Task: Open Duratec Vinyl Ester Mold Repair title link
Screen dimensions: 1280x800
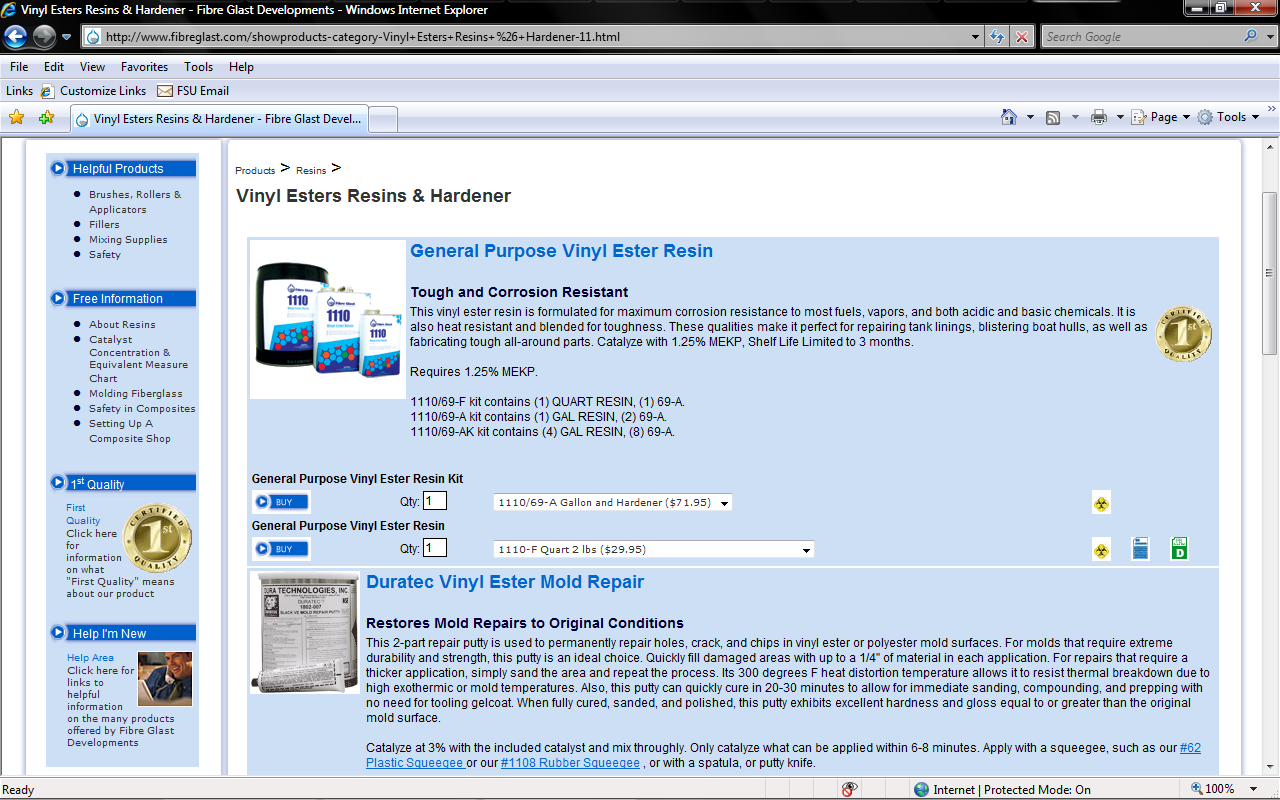Action: [505, 582]
